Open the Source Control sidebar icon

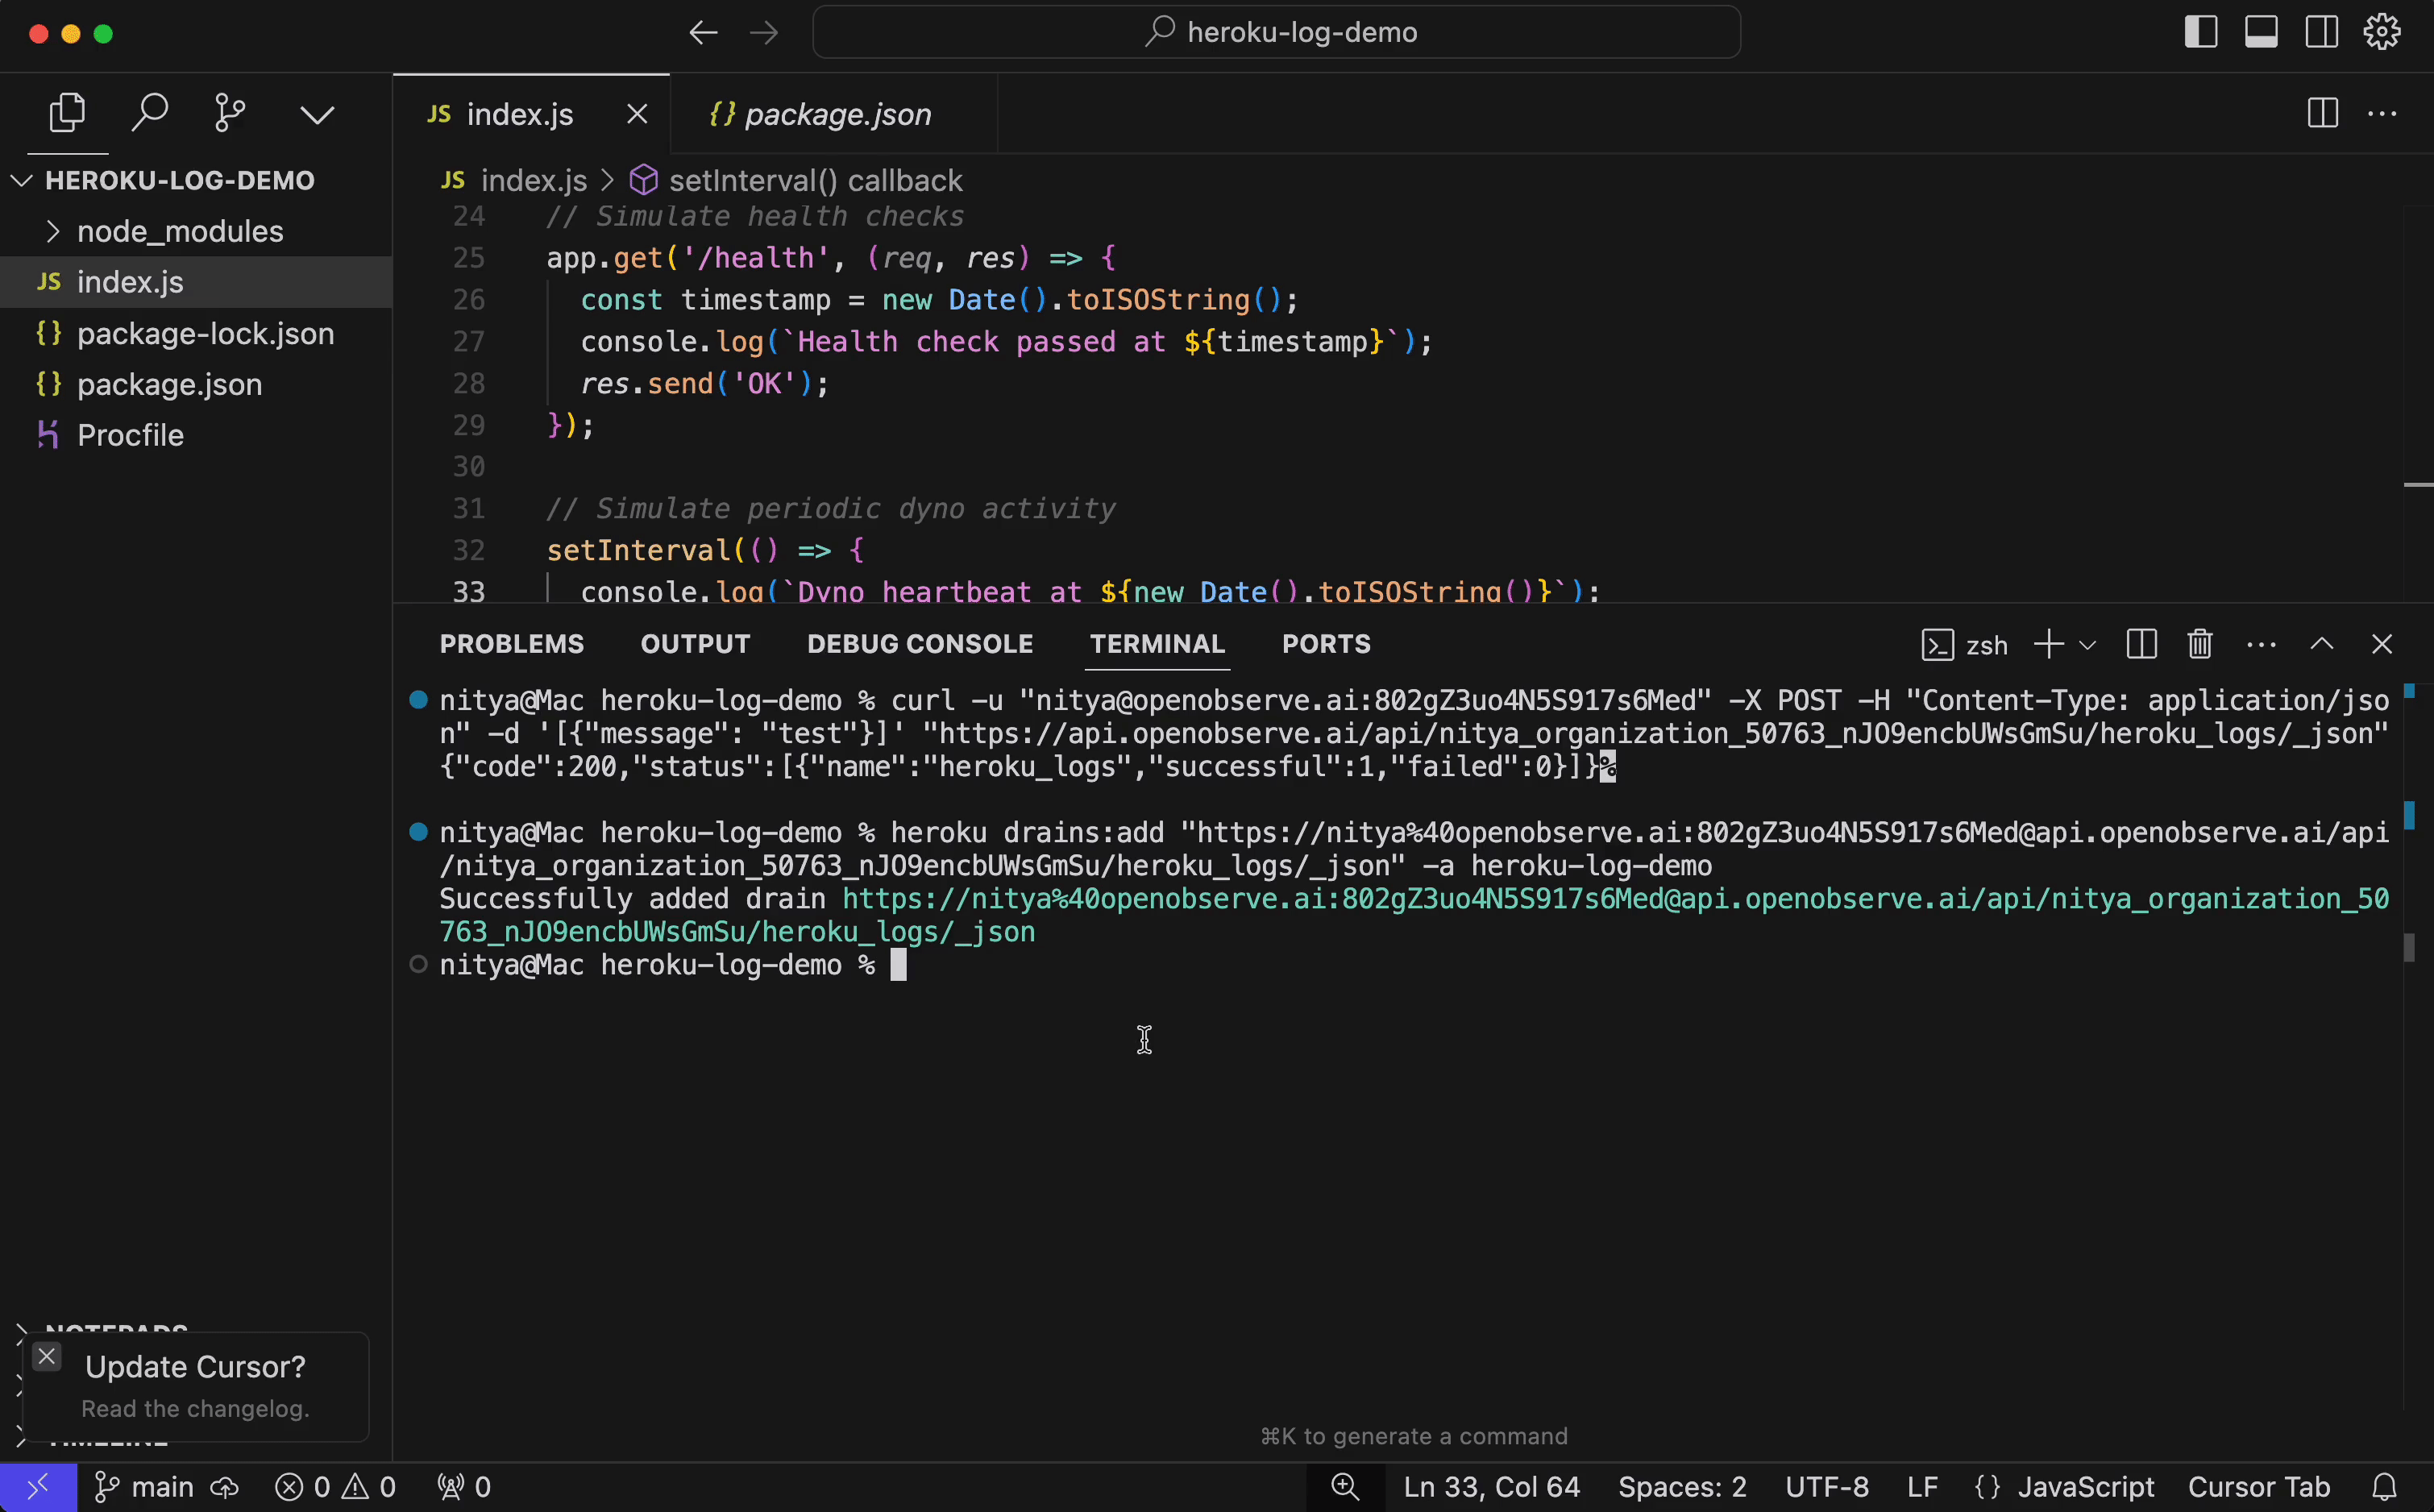[x=229, y=113]
